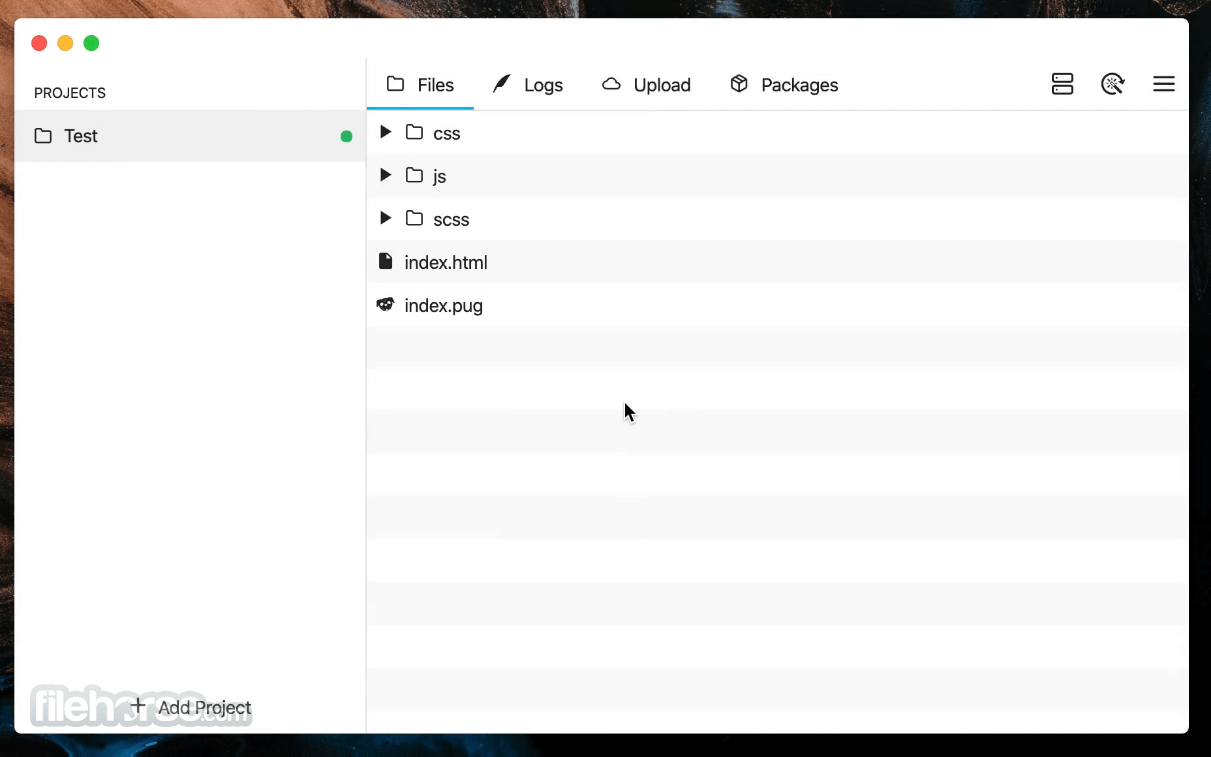
Task: Click the css folder name
Action: click(447, 133)
